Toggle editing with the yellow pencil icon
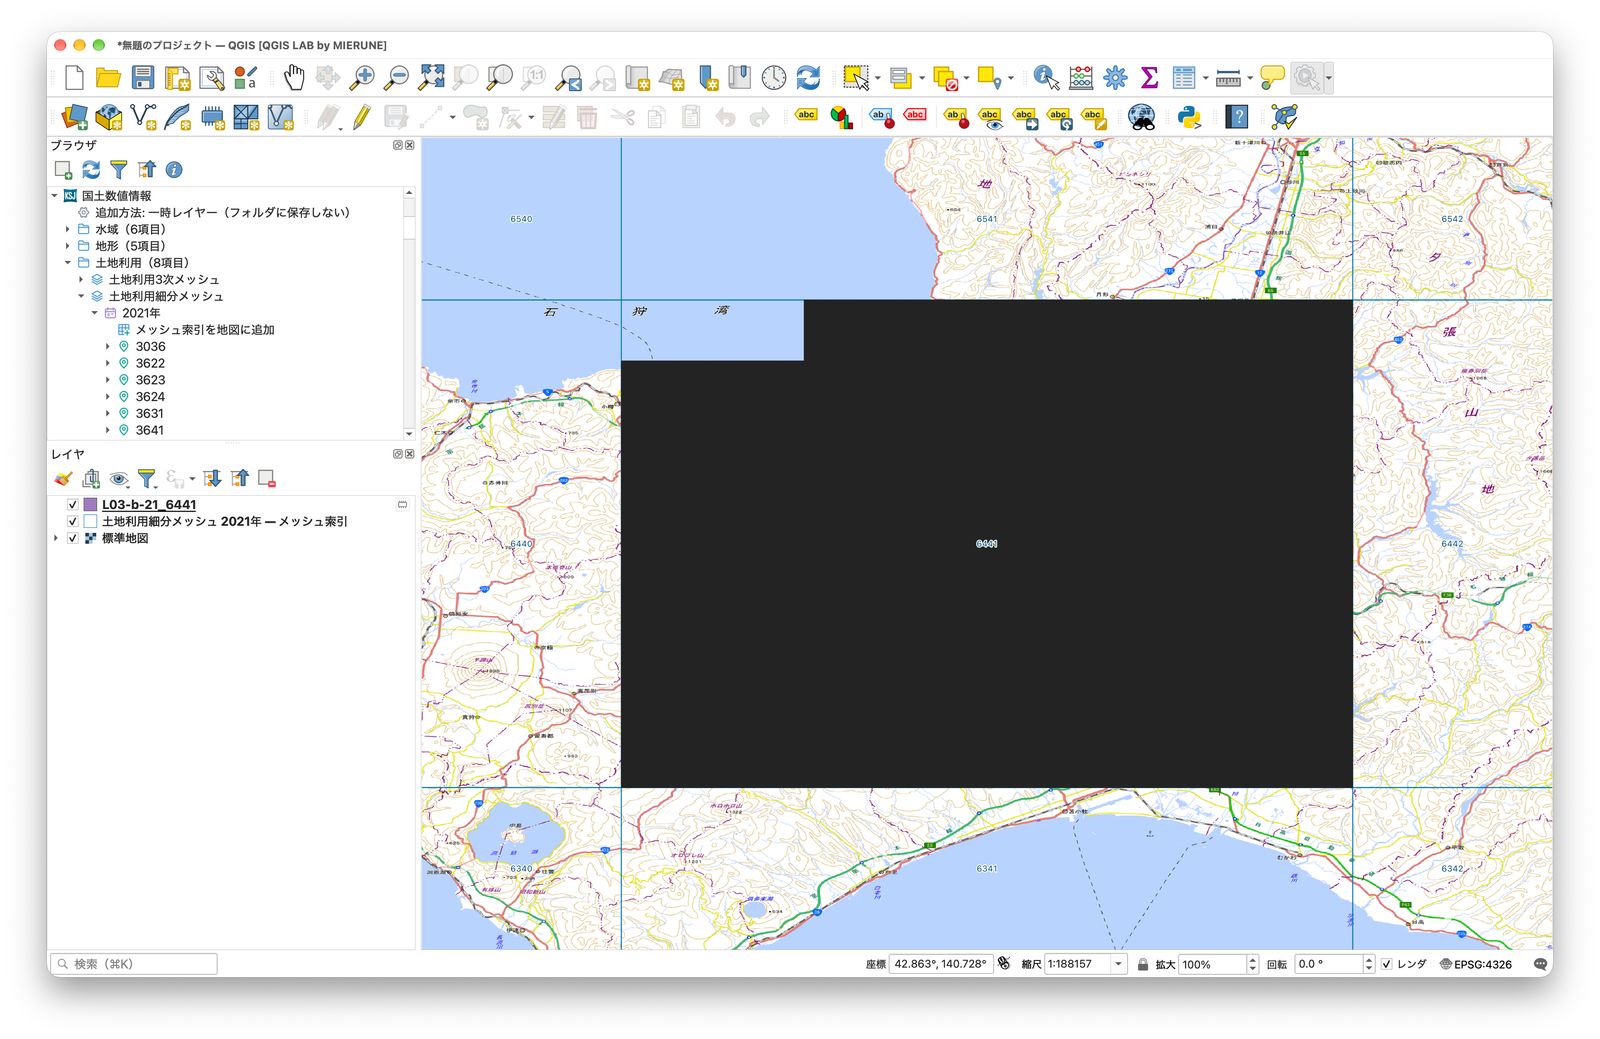 click(361, 117)
